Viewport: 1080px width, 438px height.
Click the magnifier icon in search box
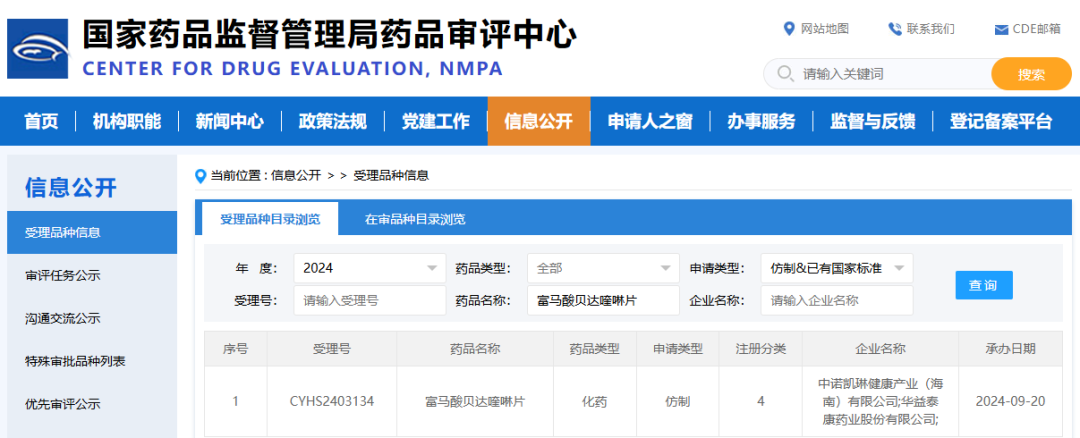tap(785, 74)
